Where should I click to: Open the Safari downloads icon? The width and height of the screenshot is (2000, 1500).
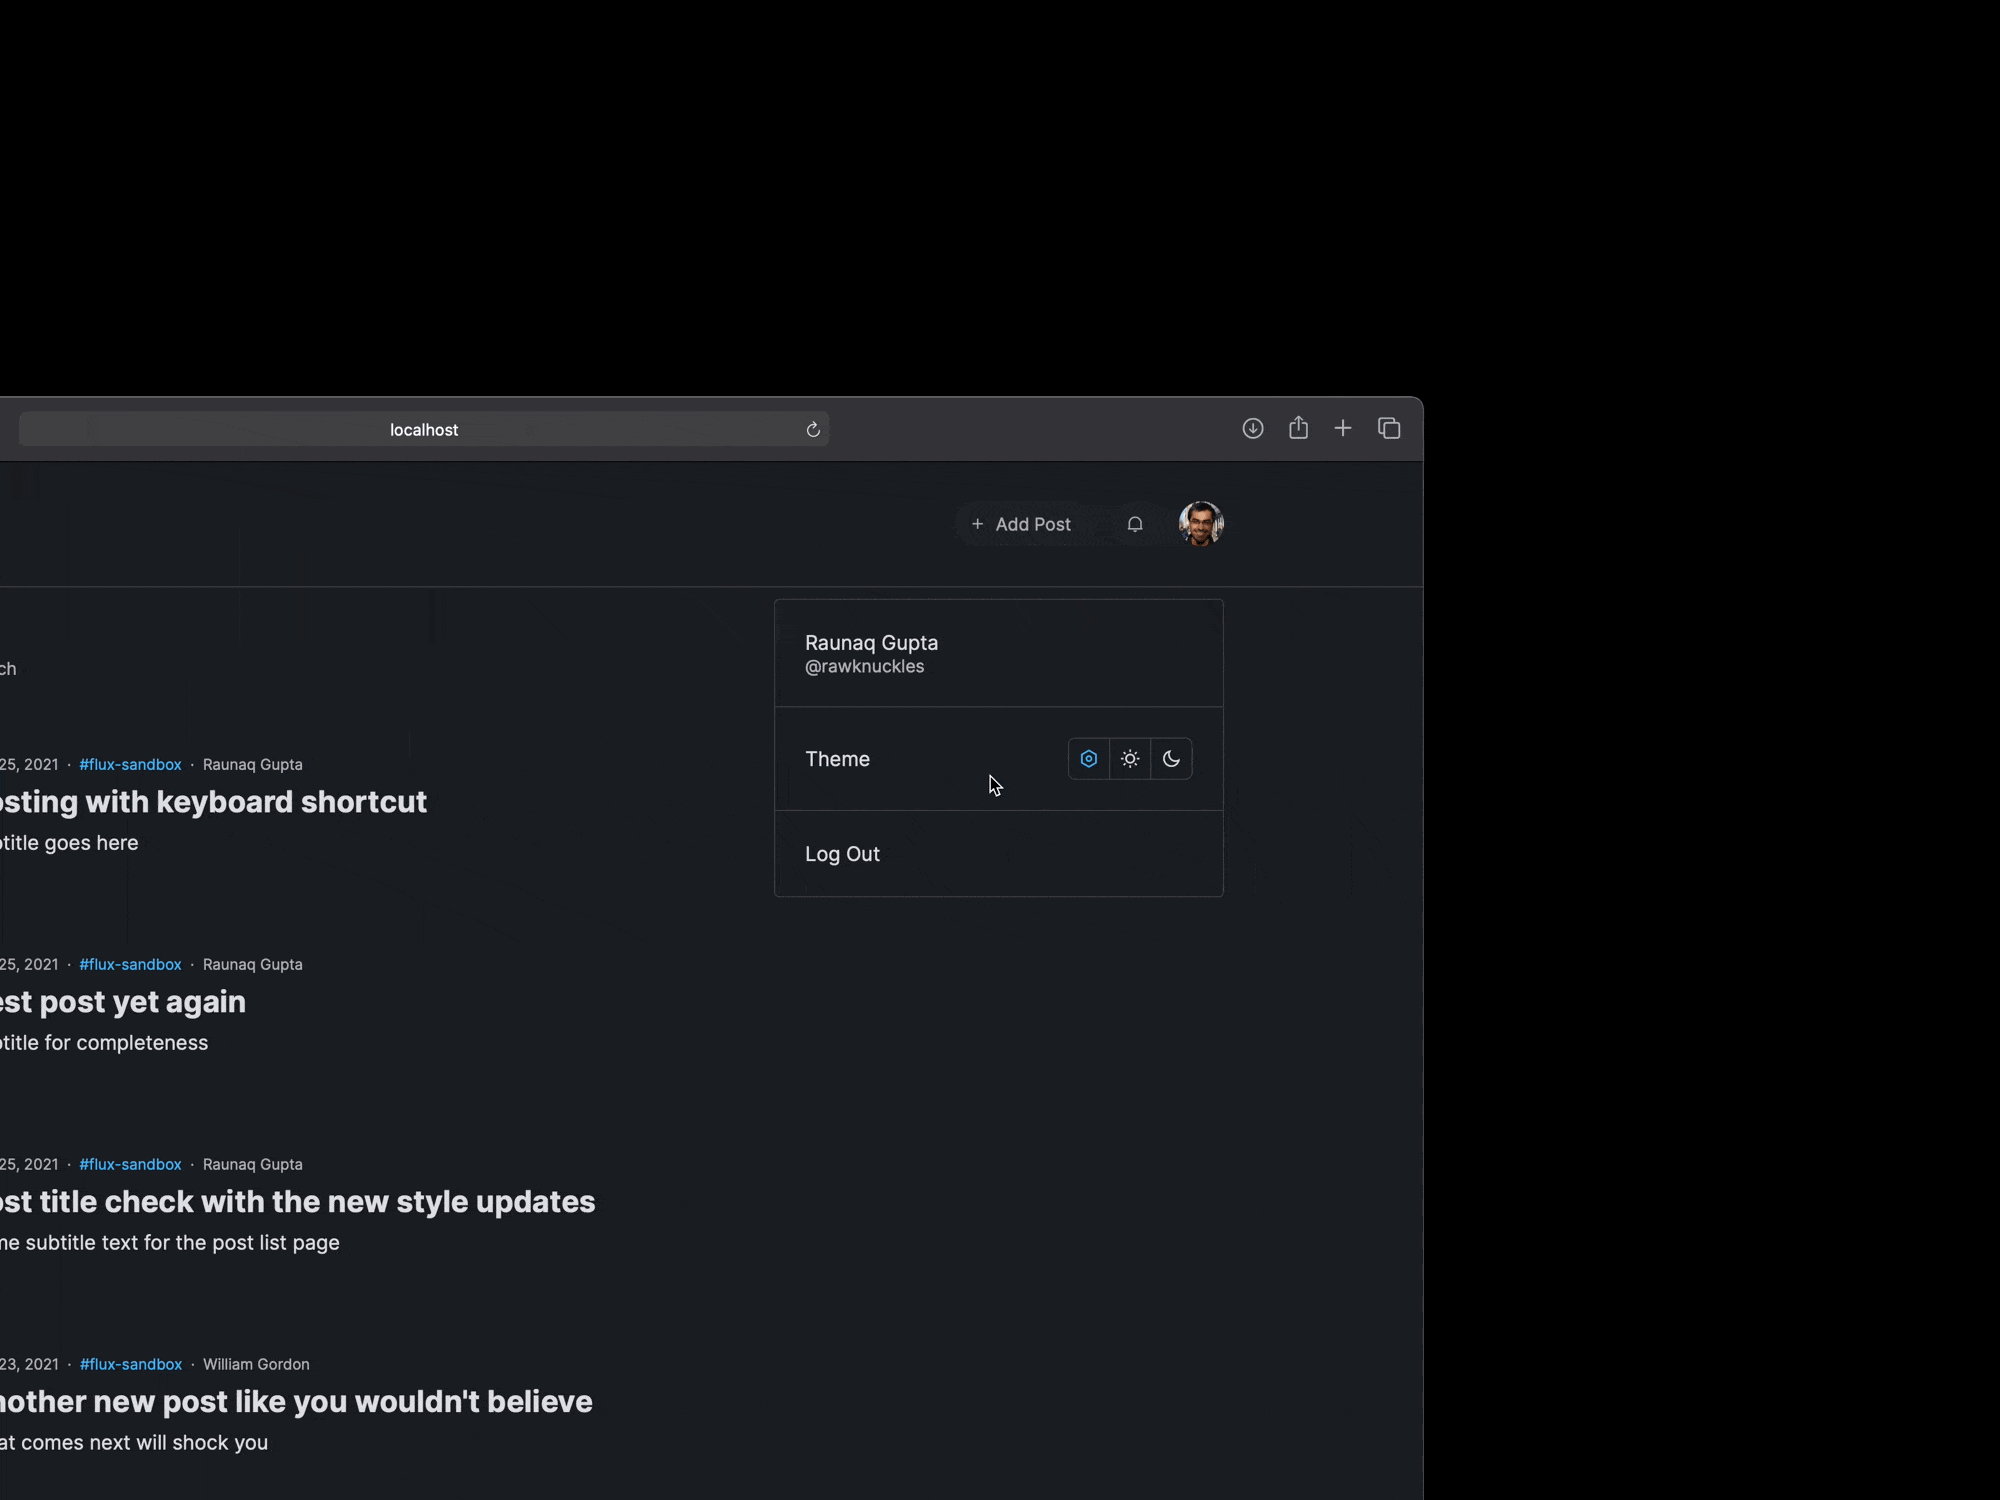point(1252,428)
